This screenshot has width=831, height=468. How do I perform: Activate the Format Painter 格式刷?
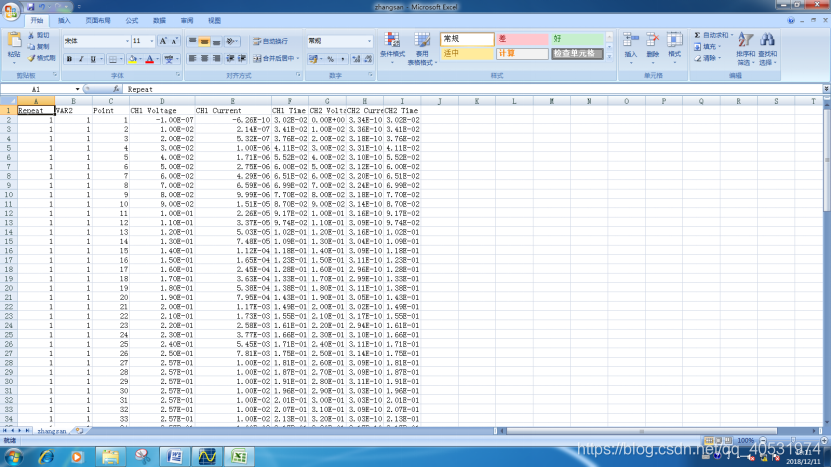click(42, 58)
